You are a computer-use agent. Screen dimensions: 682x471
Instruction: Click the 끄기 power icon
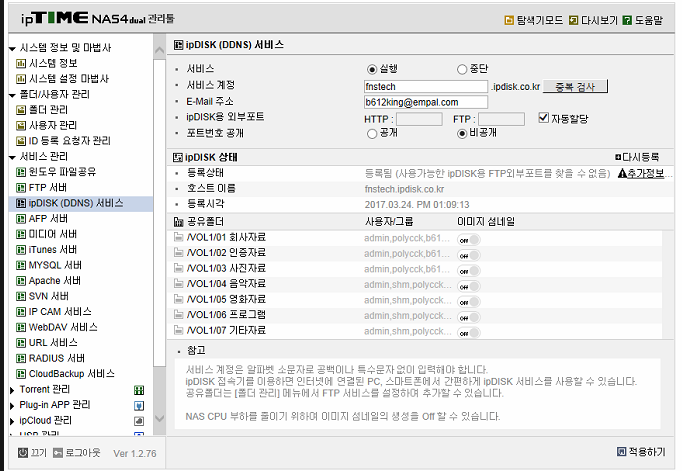pos(23,453)
